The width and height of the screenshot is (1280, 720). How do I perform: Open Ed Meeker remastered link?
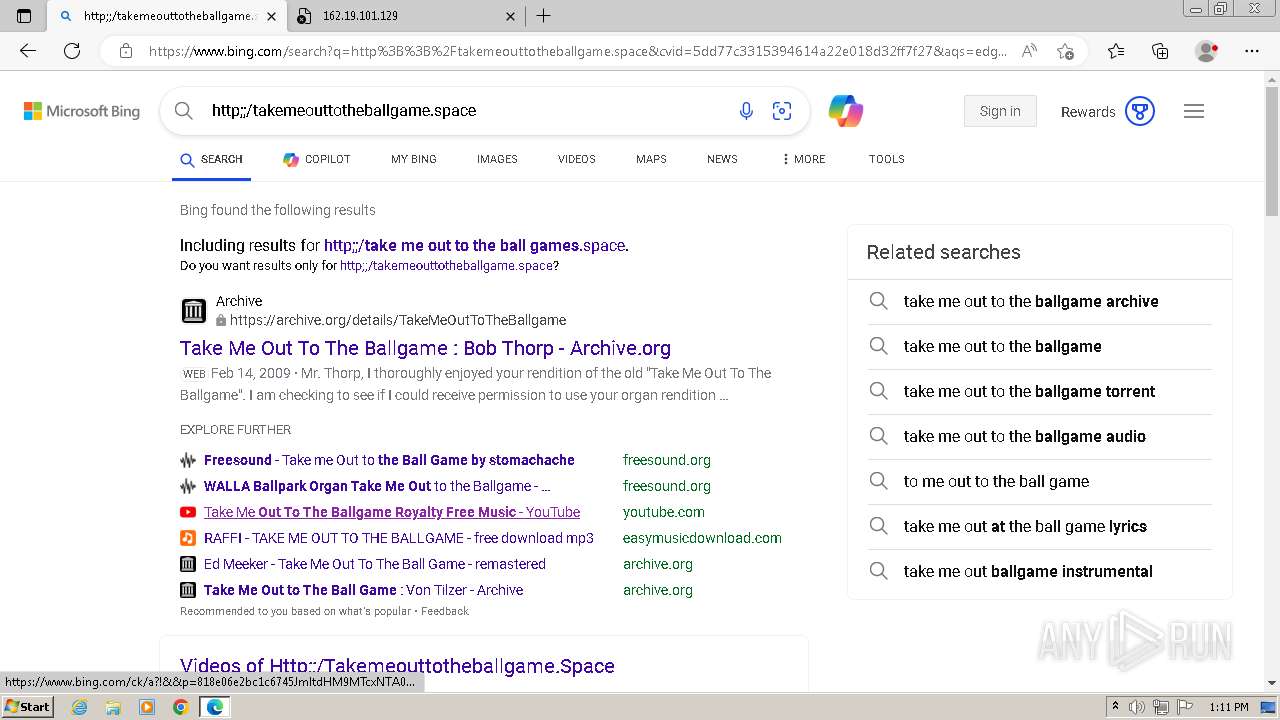click(375, 564)
